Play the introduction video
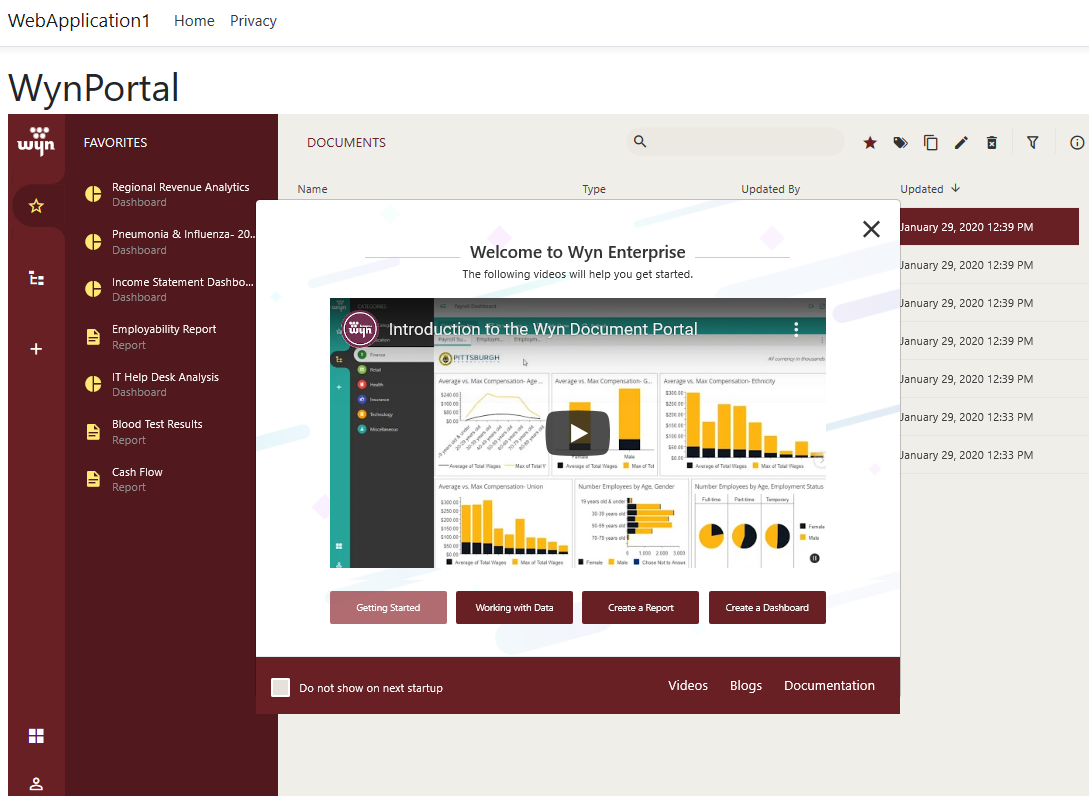Viewport: 1089px width, 796px height. click(577, 432)
